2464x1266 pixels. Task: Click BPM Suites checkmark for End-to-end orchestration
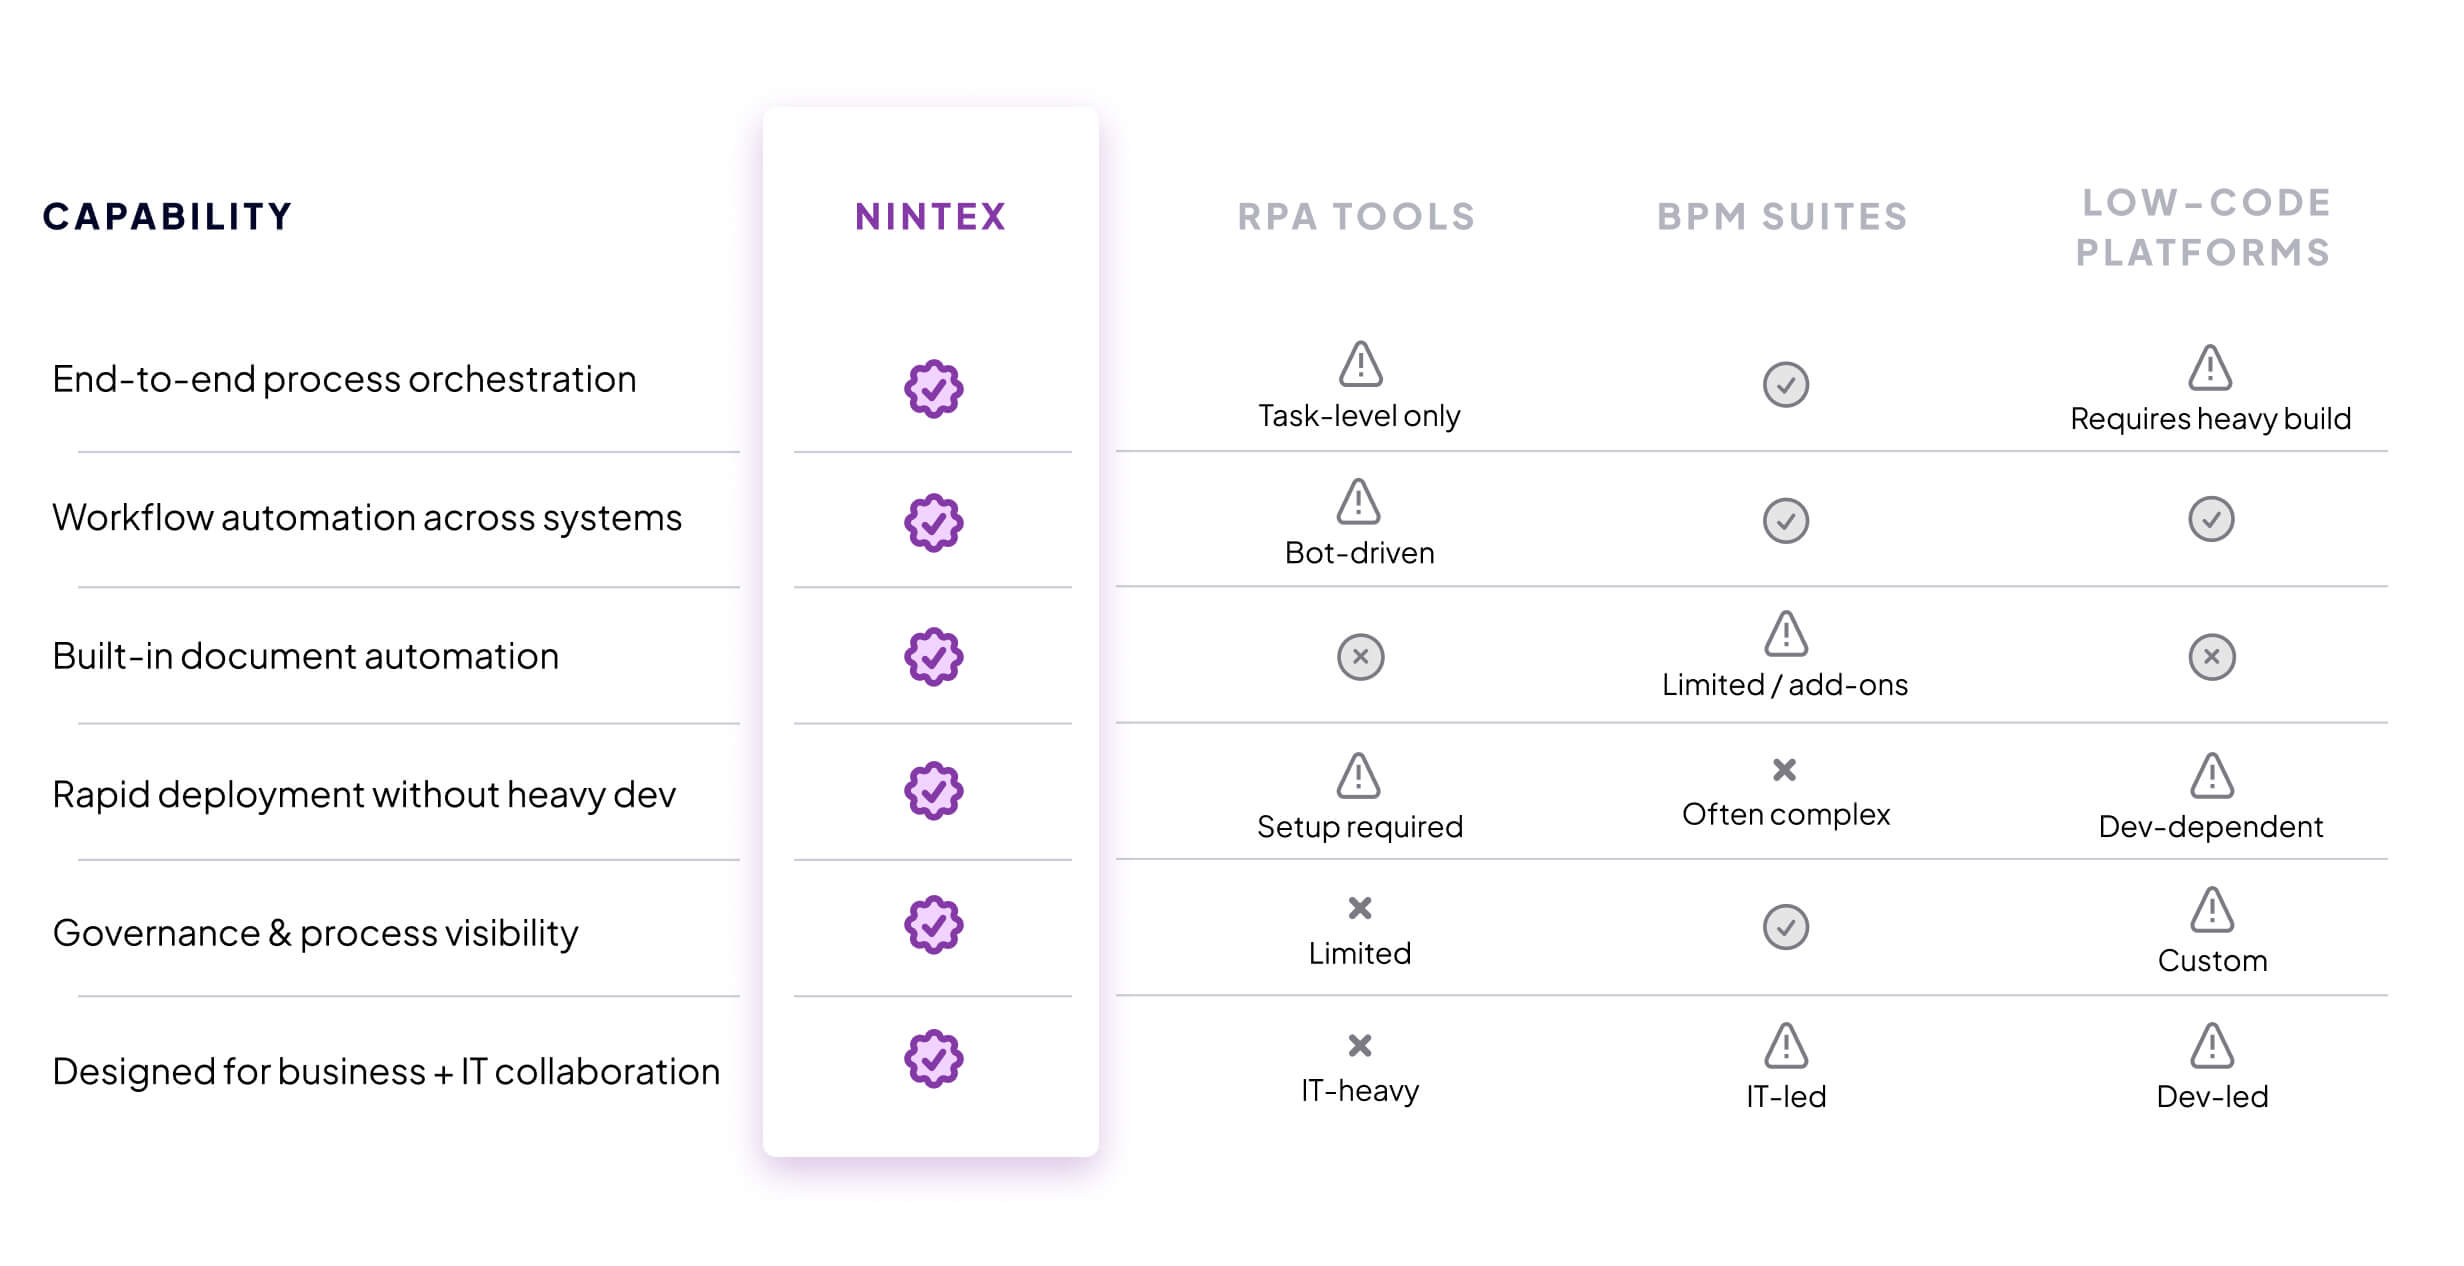1785,384
